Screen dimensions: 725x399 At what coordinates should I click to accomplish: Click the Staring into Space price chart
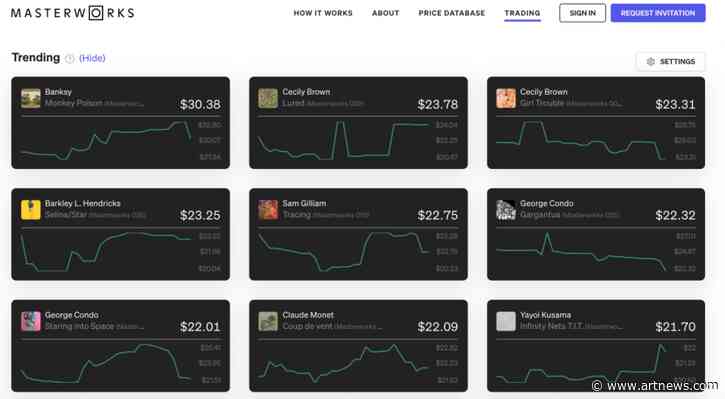(x=106, y=363)
